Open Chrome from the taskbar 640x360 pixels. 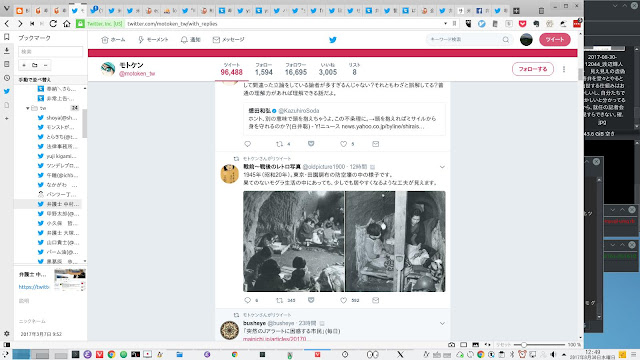coord(111,354)
